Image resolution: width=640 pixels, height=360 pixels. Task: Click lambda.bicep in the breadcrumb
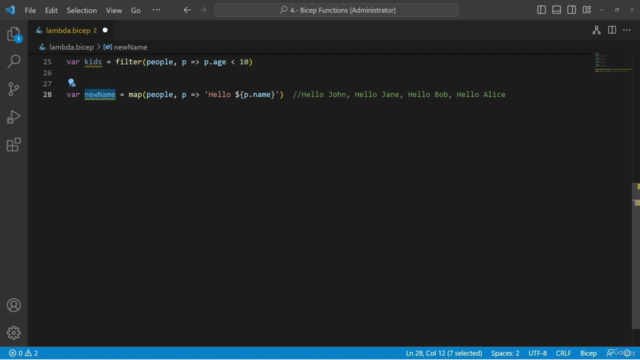(71, 47)
